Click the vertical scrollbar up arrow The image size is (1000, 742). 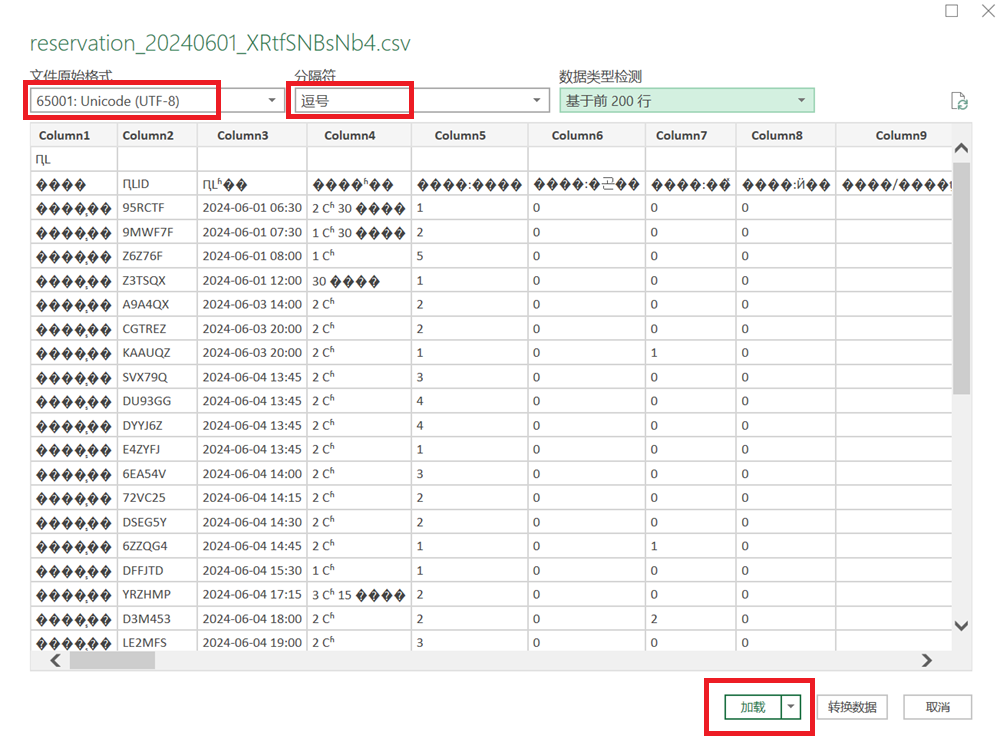pos(962,148)
